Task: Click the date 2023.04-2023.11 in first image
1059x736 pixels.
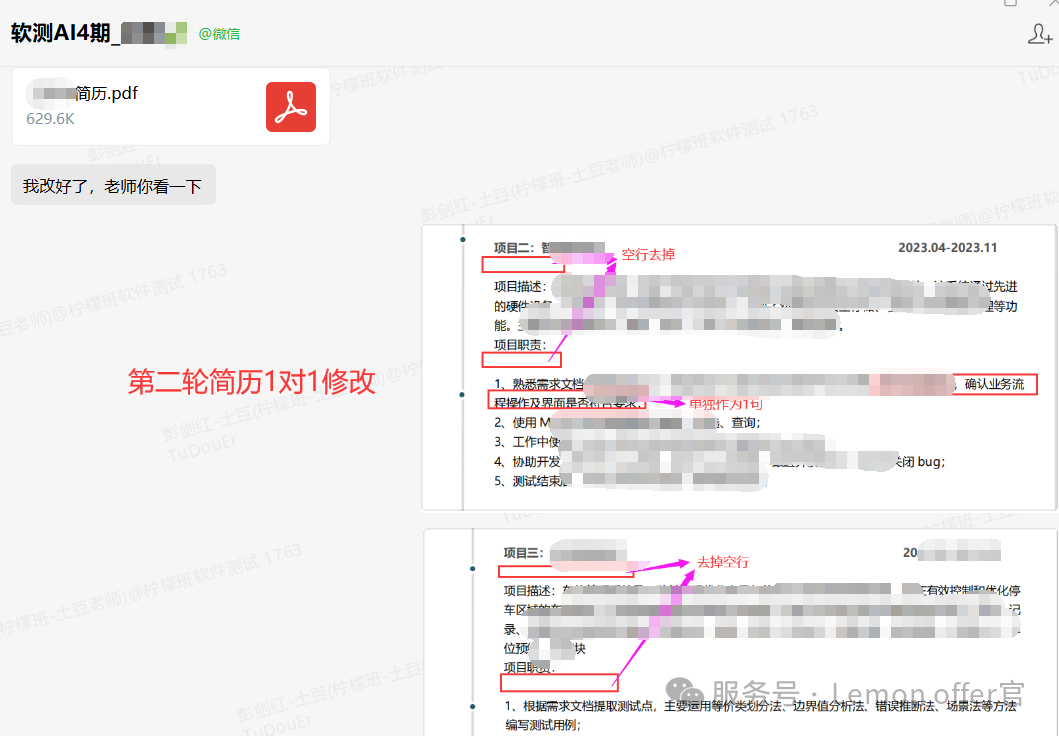Action: [947, 248]
